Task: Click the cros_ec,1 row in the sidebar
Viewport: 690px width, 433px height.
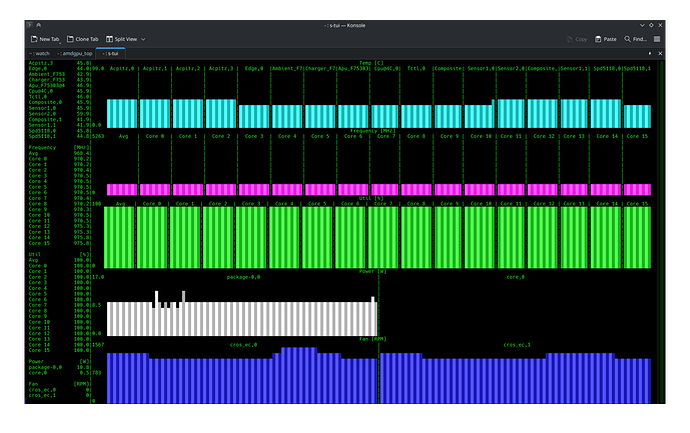Action: click(x=59, y=396)
